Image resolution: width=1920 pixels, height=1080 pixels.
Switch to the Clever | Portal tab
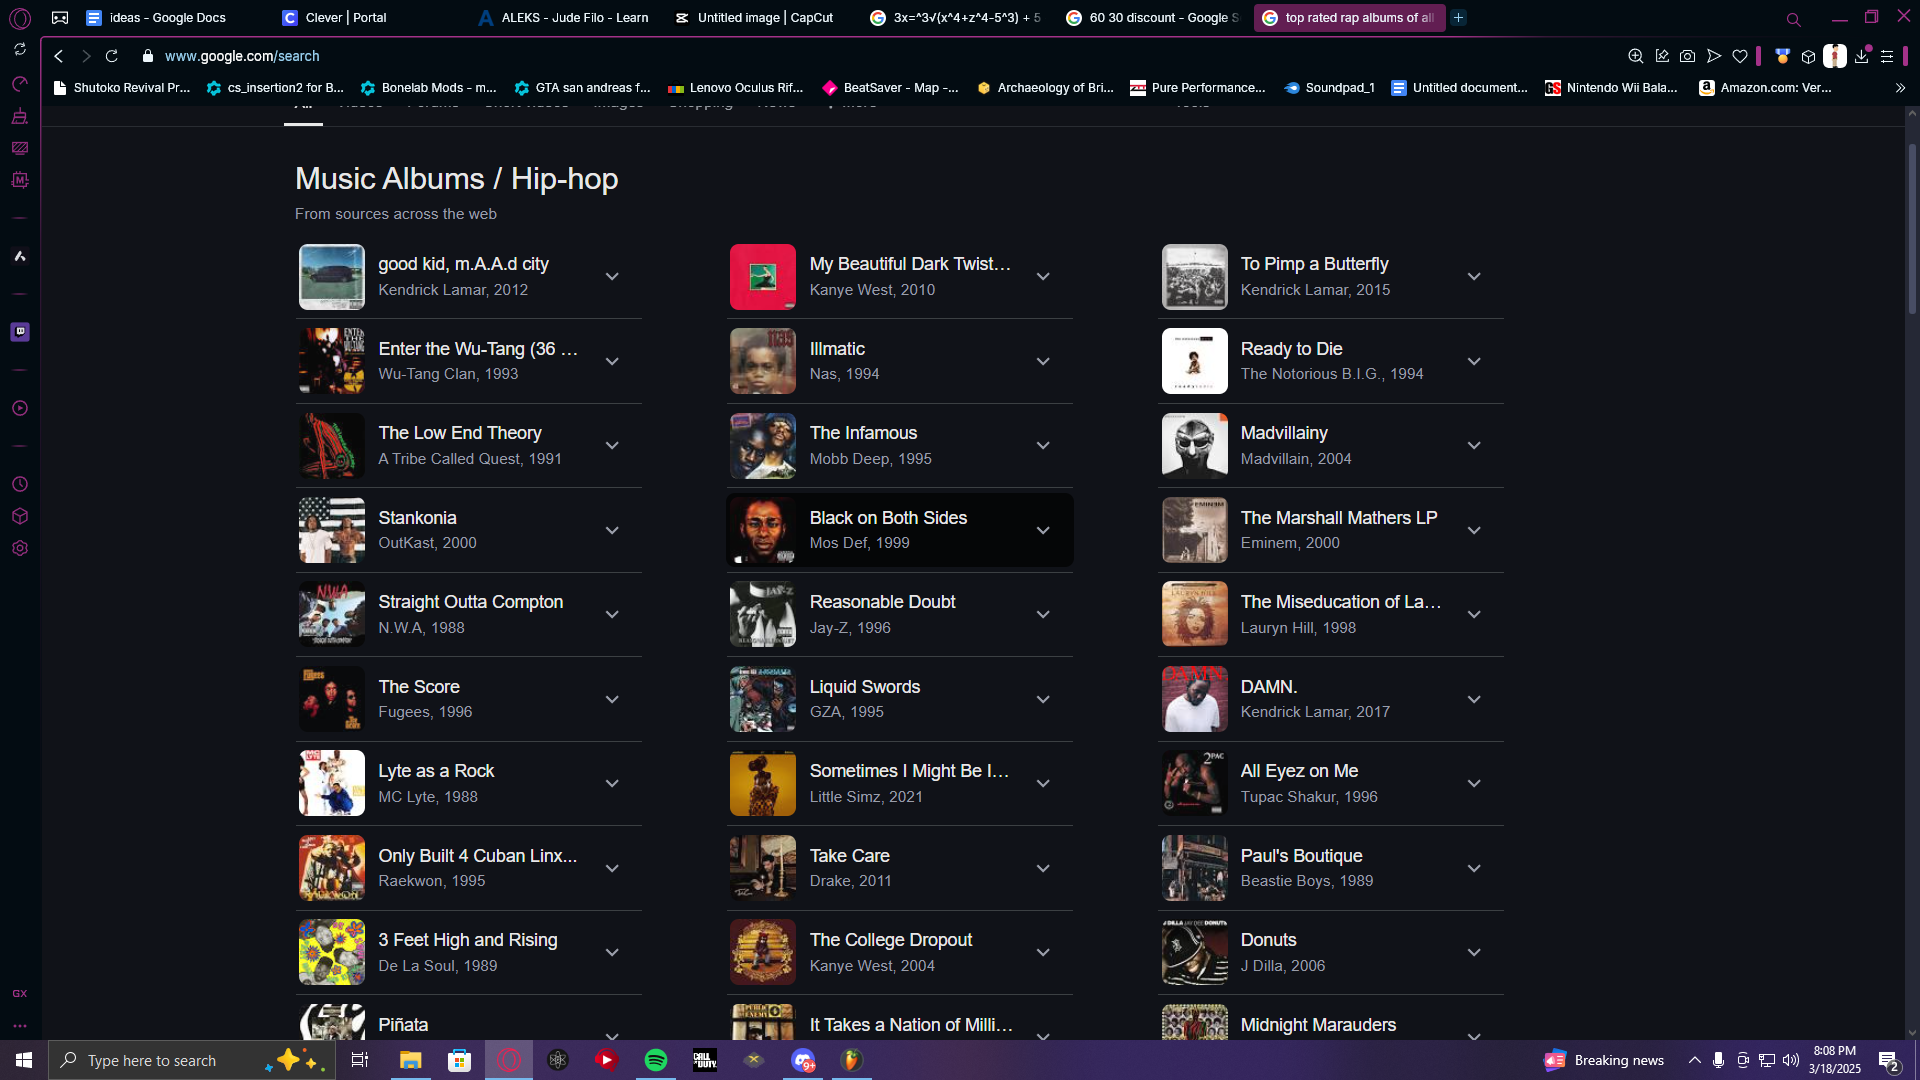pyautogui.click(x=365, y=18)
